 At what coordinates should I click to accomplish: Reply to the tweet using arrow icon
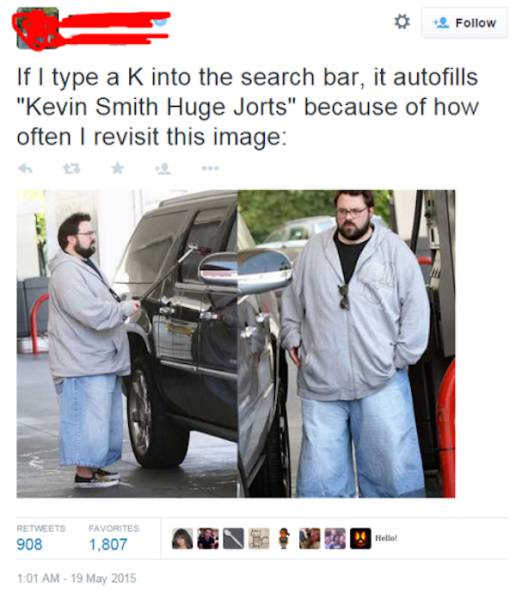click(x=26, y=168)
